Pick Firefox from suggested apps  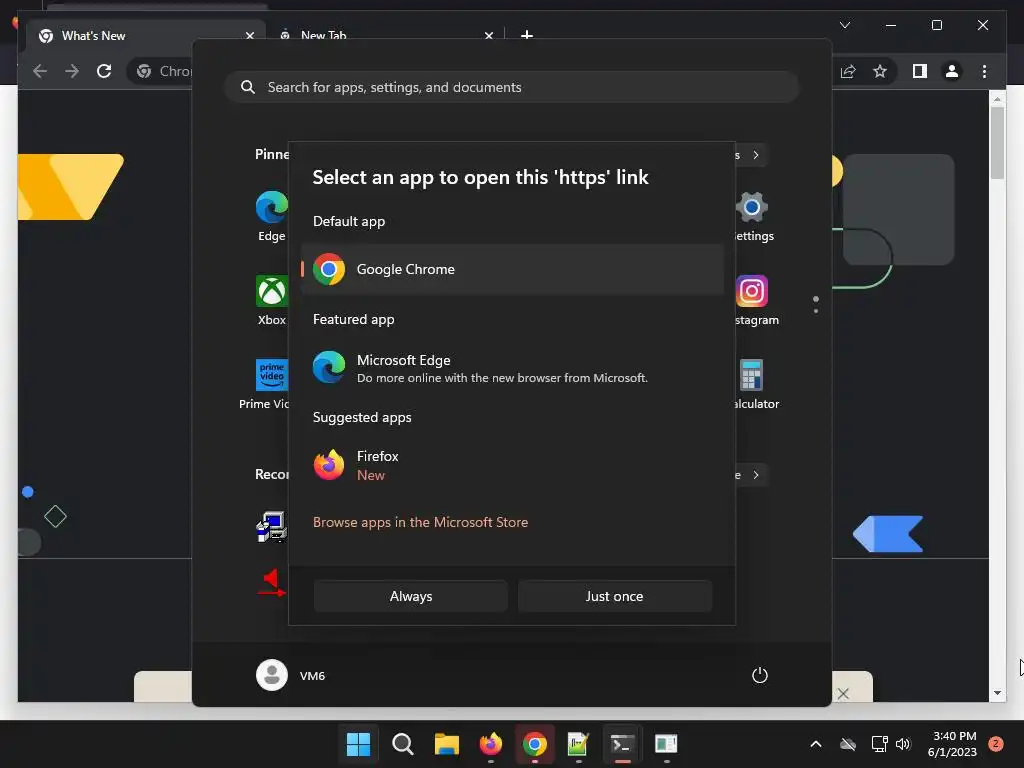point(512,465)
